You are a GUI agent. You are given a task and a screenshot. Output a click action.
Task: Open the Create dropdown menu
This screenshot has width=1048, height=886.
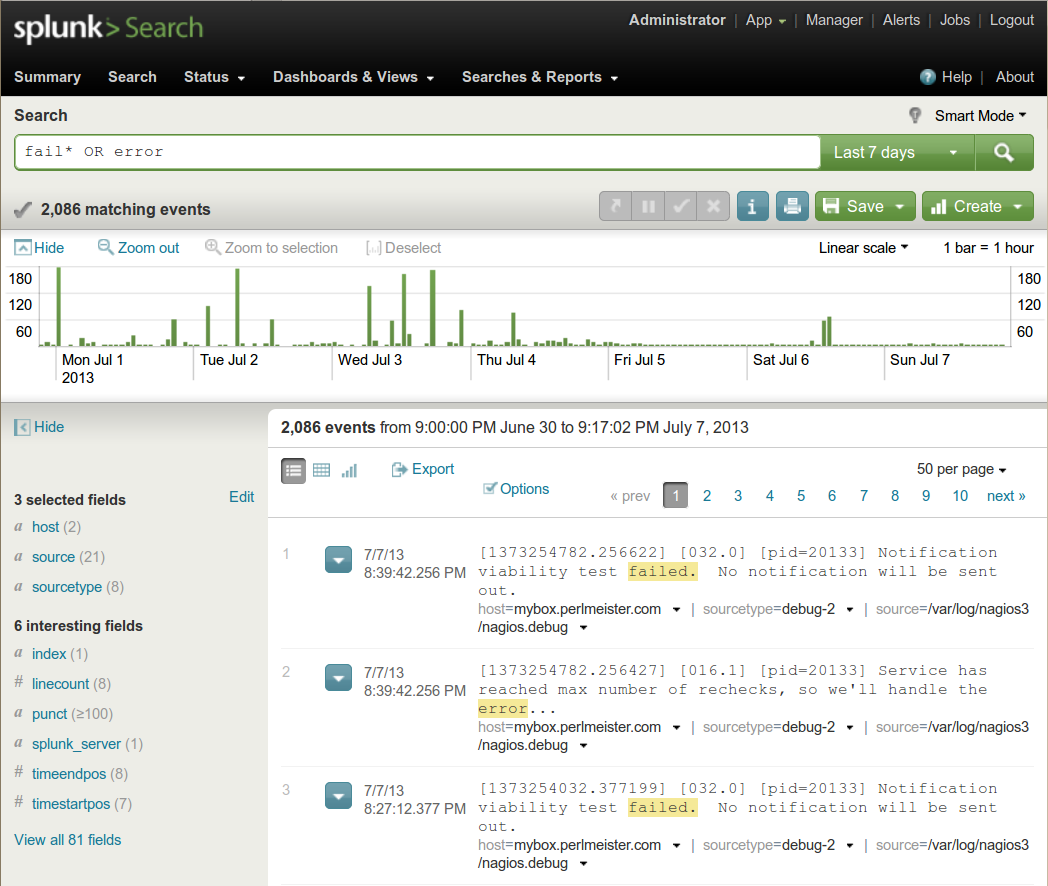978,206
